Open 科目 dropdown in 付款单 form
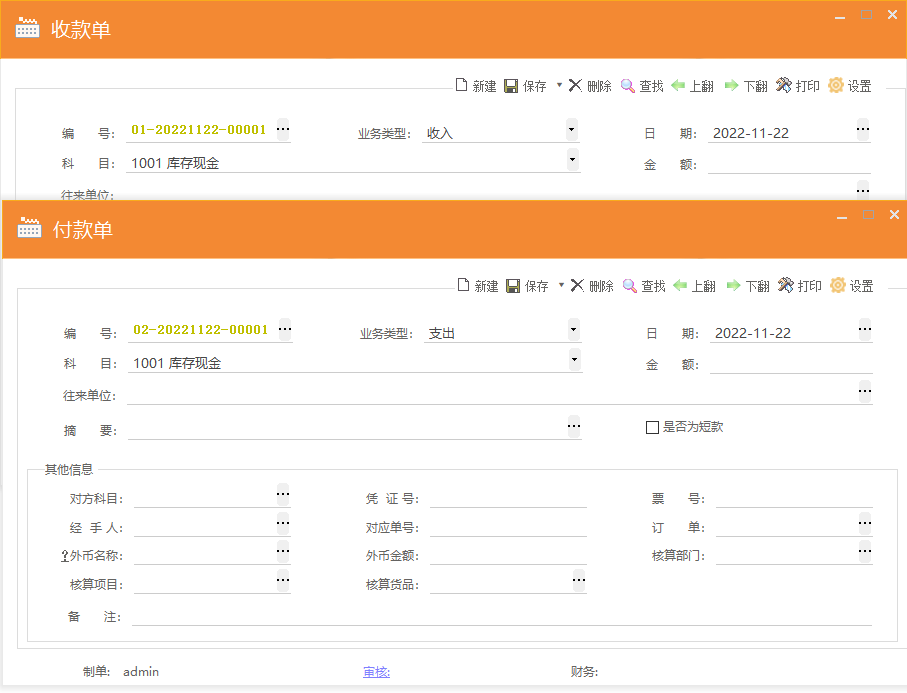Screen dimensions: 907x693 point(574,359)
